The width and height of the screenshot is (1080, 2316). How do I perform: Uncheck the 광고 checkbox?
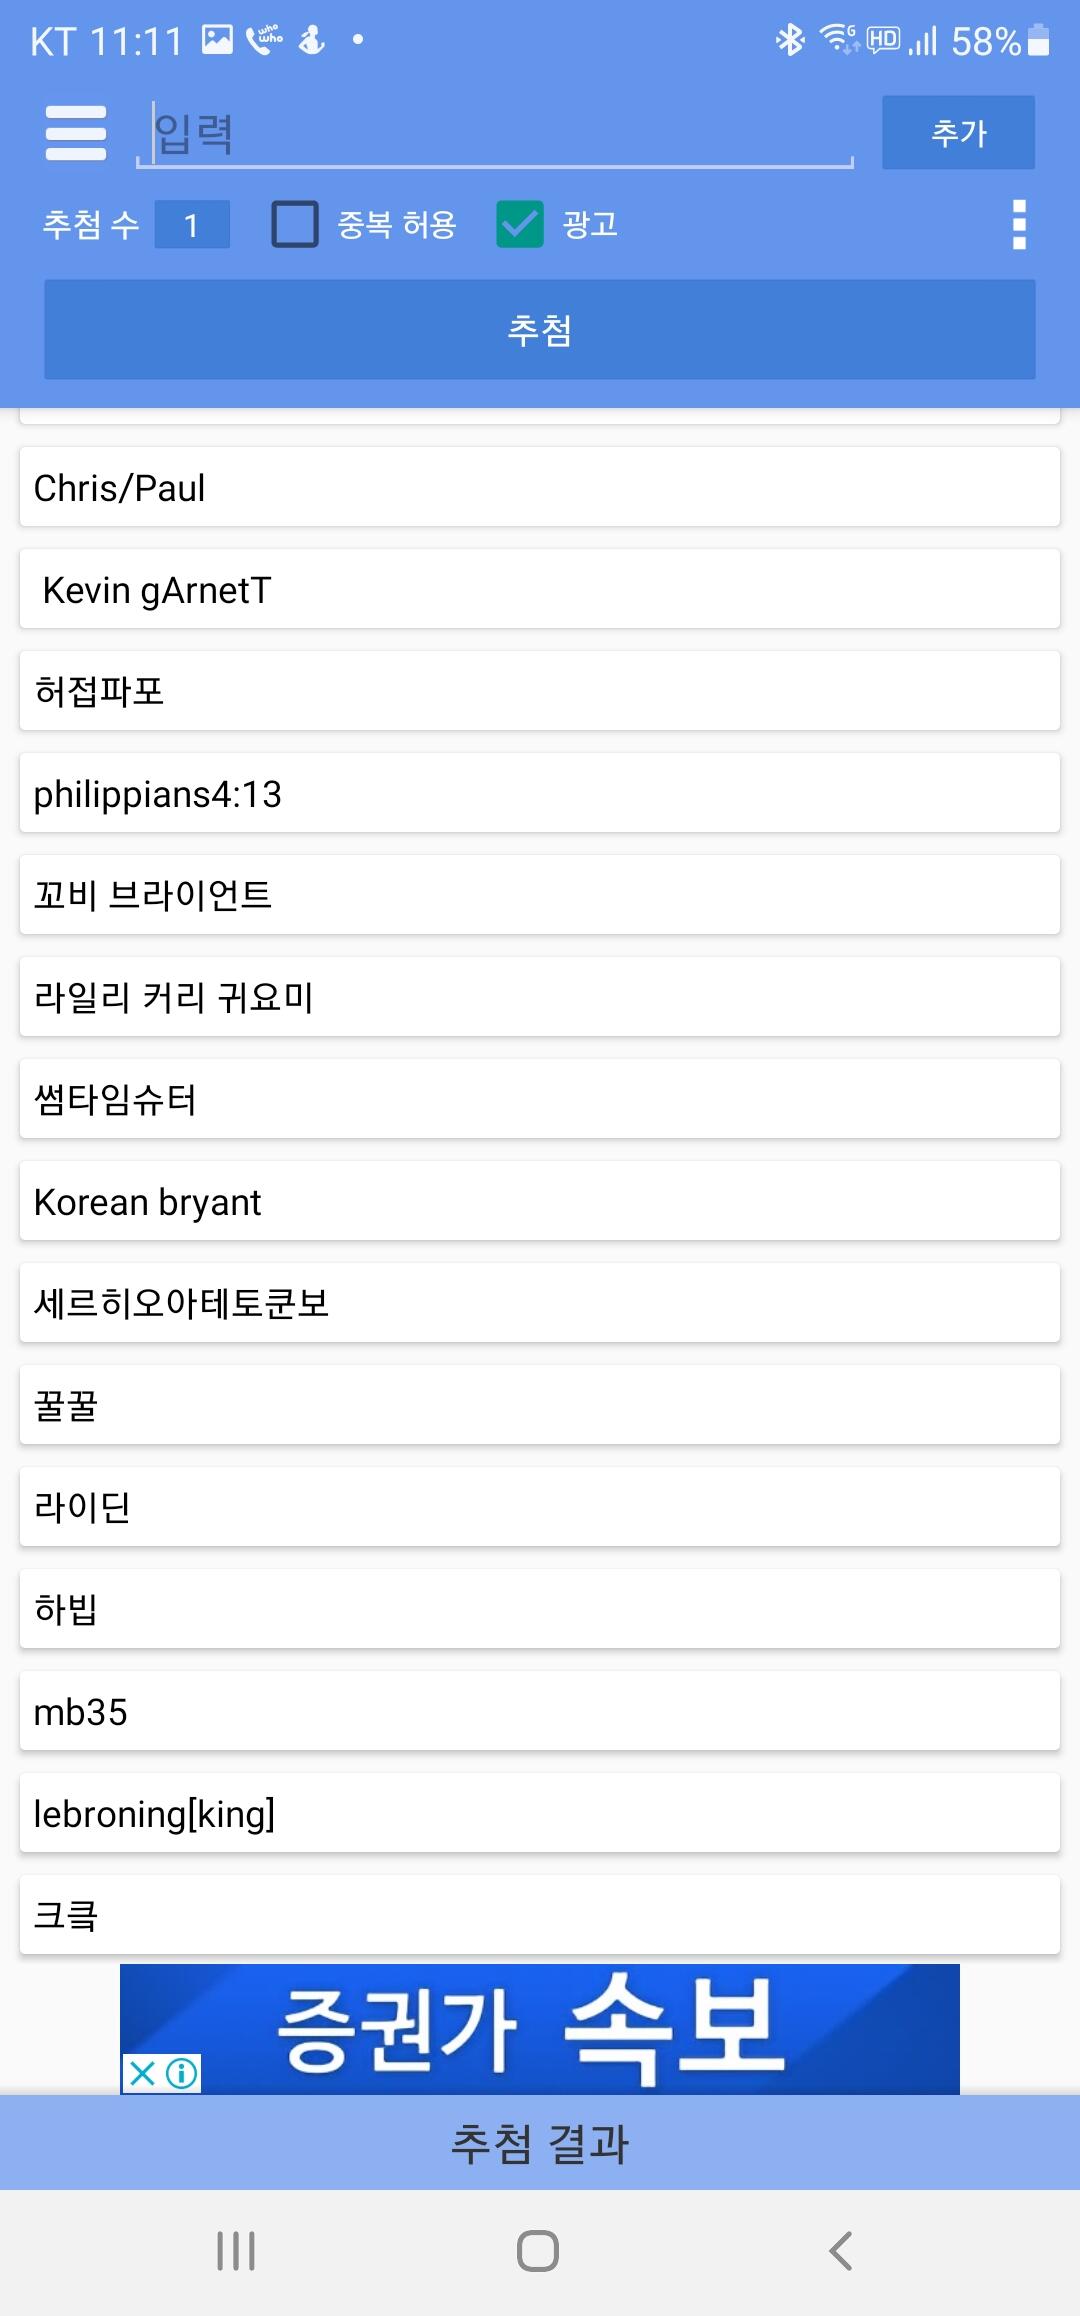(x=520, y=224)
